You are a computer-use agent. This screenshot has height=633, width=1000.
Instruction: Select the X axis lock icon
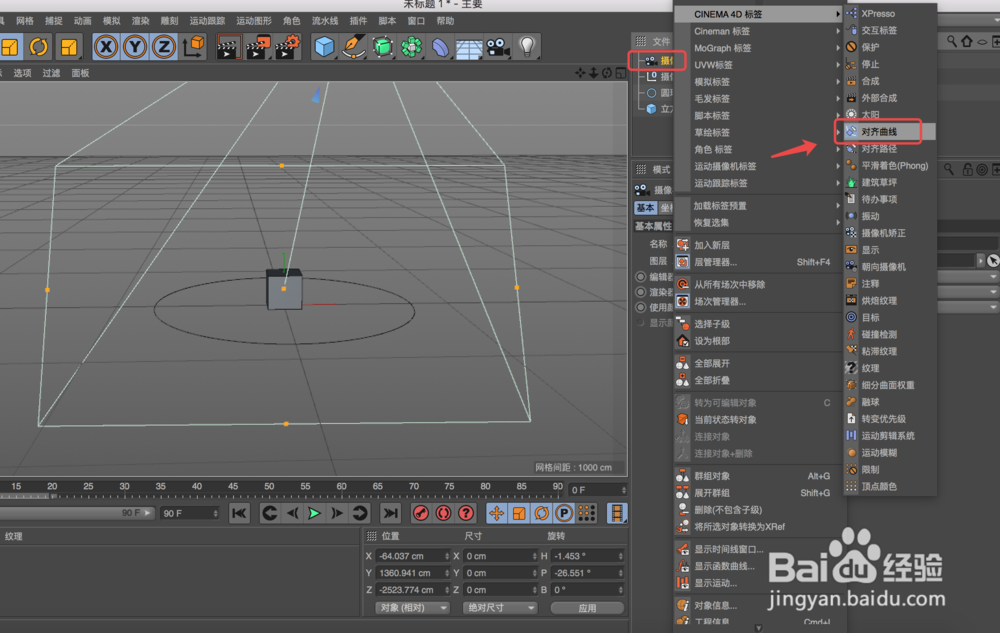(105, 46)
